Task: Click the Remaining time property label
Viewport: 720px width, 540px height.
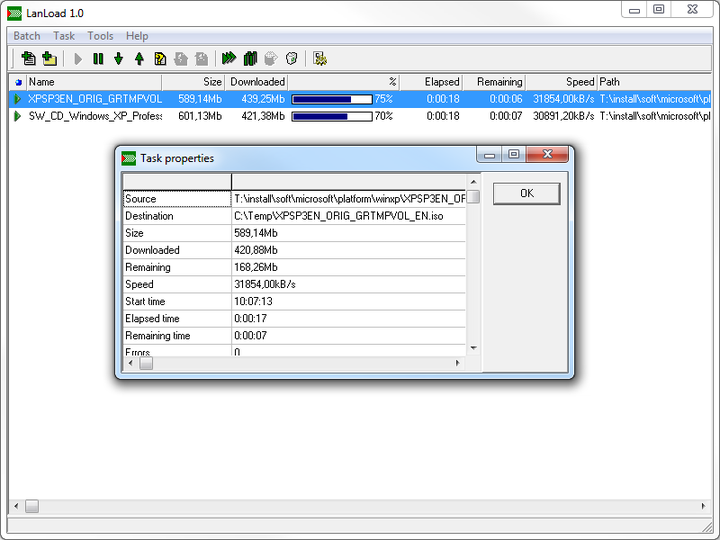Action: coord(158,336)
